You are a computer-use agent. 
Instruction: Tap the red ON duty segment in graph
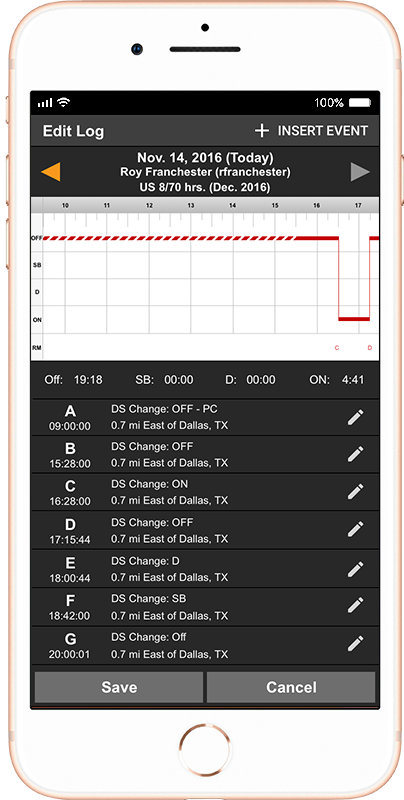(354, 319)
